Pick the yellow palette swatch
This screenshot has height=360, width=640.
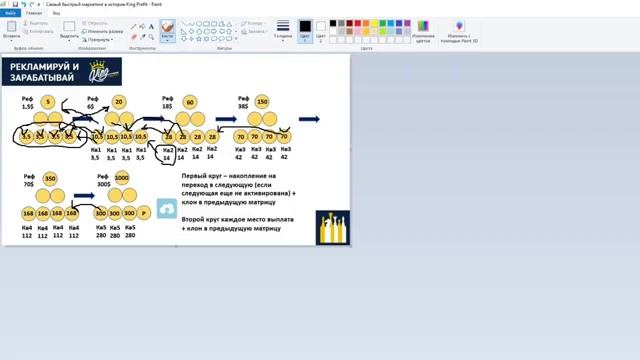pos(374,23)
